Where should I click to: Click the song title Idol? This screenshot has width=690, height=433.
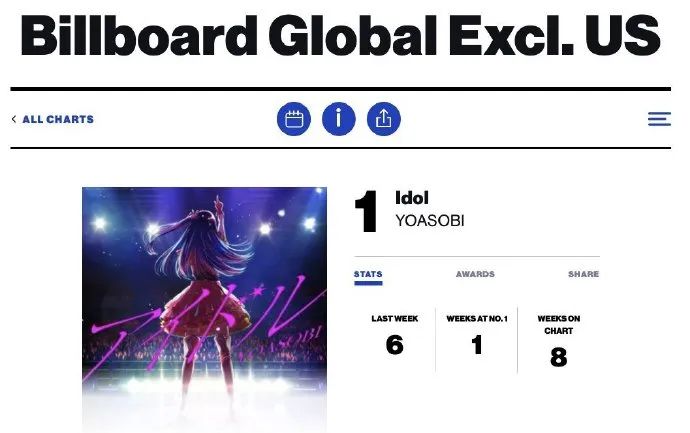411,199
